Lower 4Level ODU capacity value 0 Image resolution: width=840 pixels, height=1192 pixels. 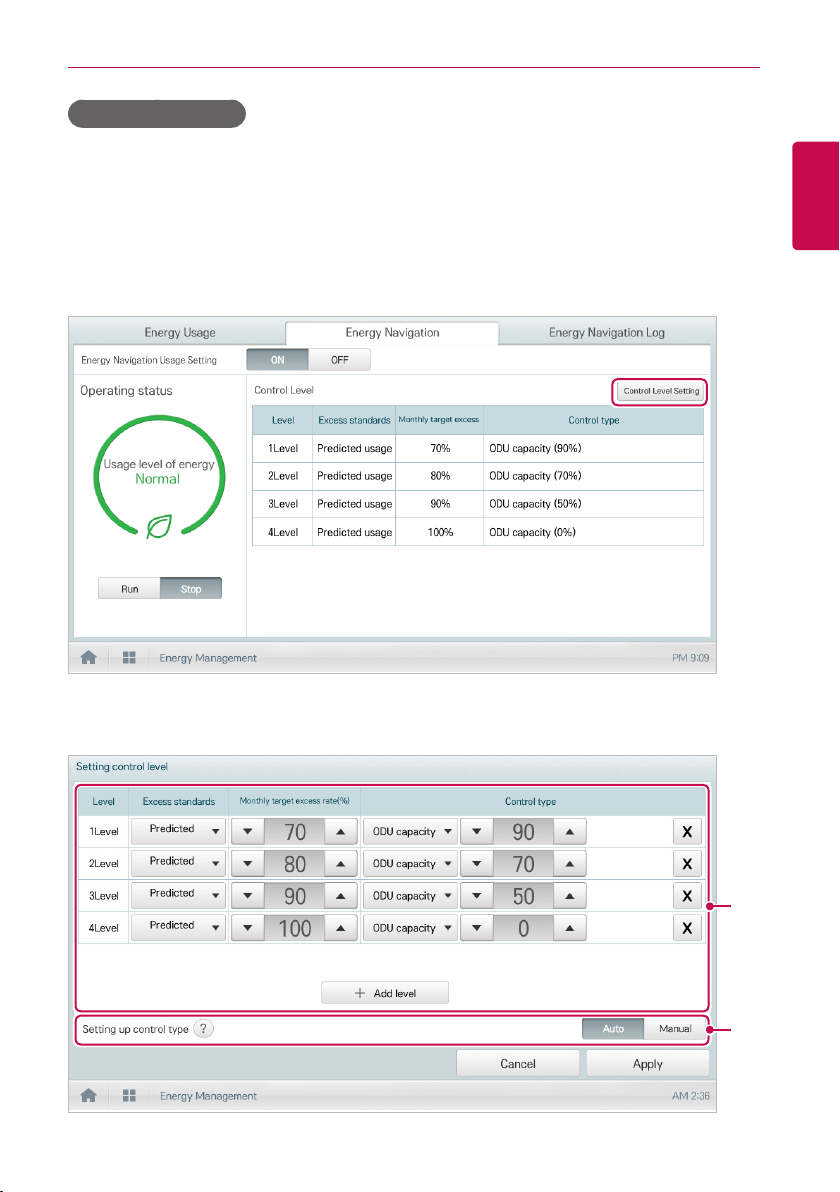pos(477,927)
